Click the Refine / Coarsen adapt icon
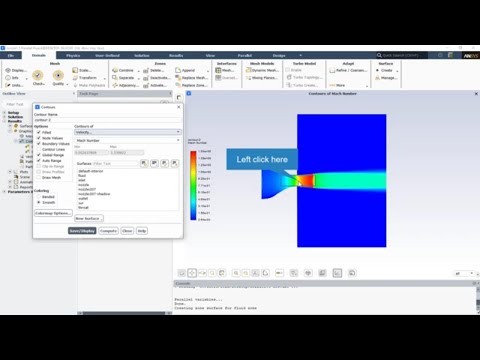Viewport: 480px width, 360px height. (332, 70)
